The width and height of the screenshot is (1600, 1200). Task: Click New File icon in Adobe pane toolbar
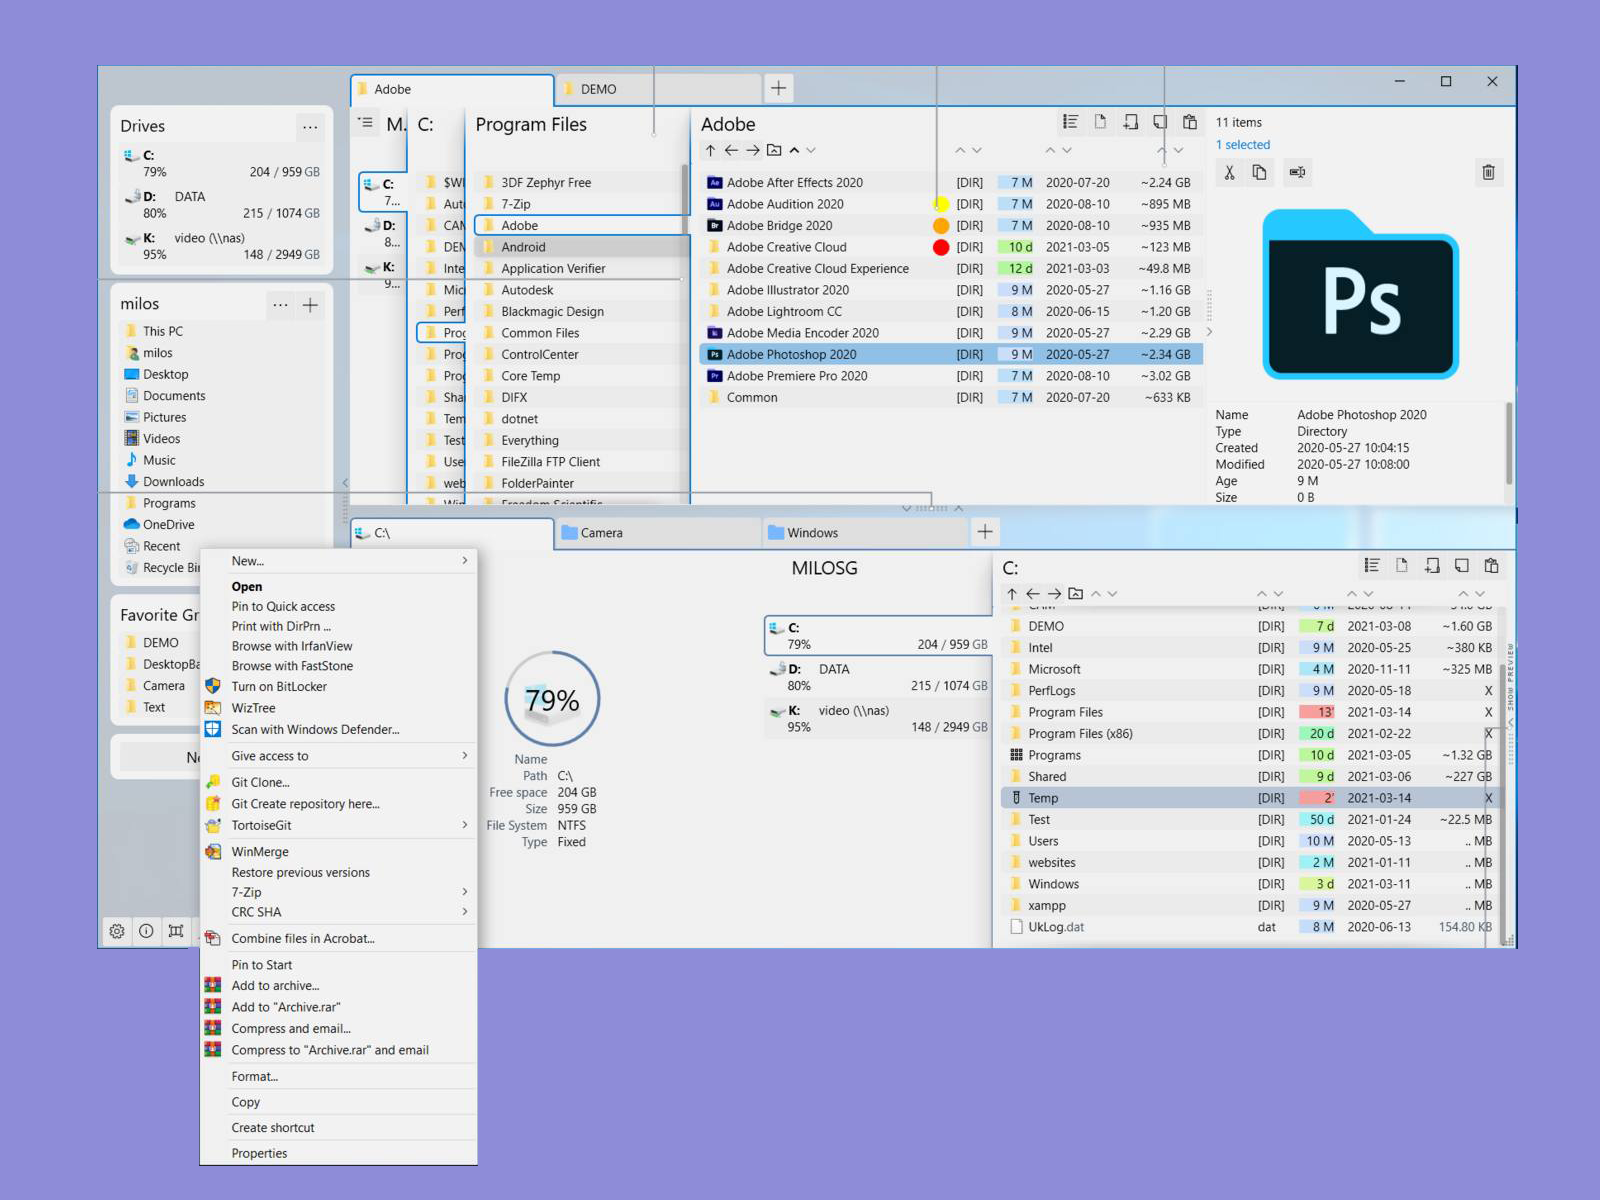click(1100, 122)
